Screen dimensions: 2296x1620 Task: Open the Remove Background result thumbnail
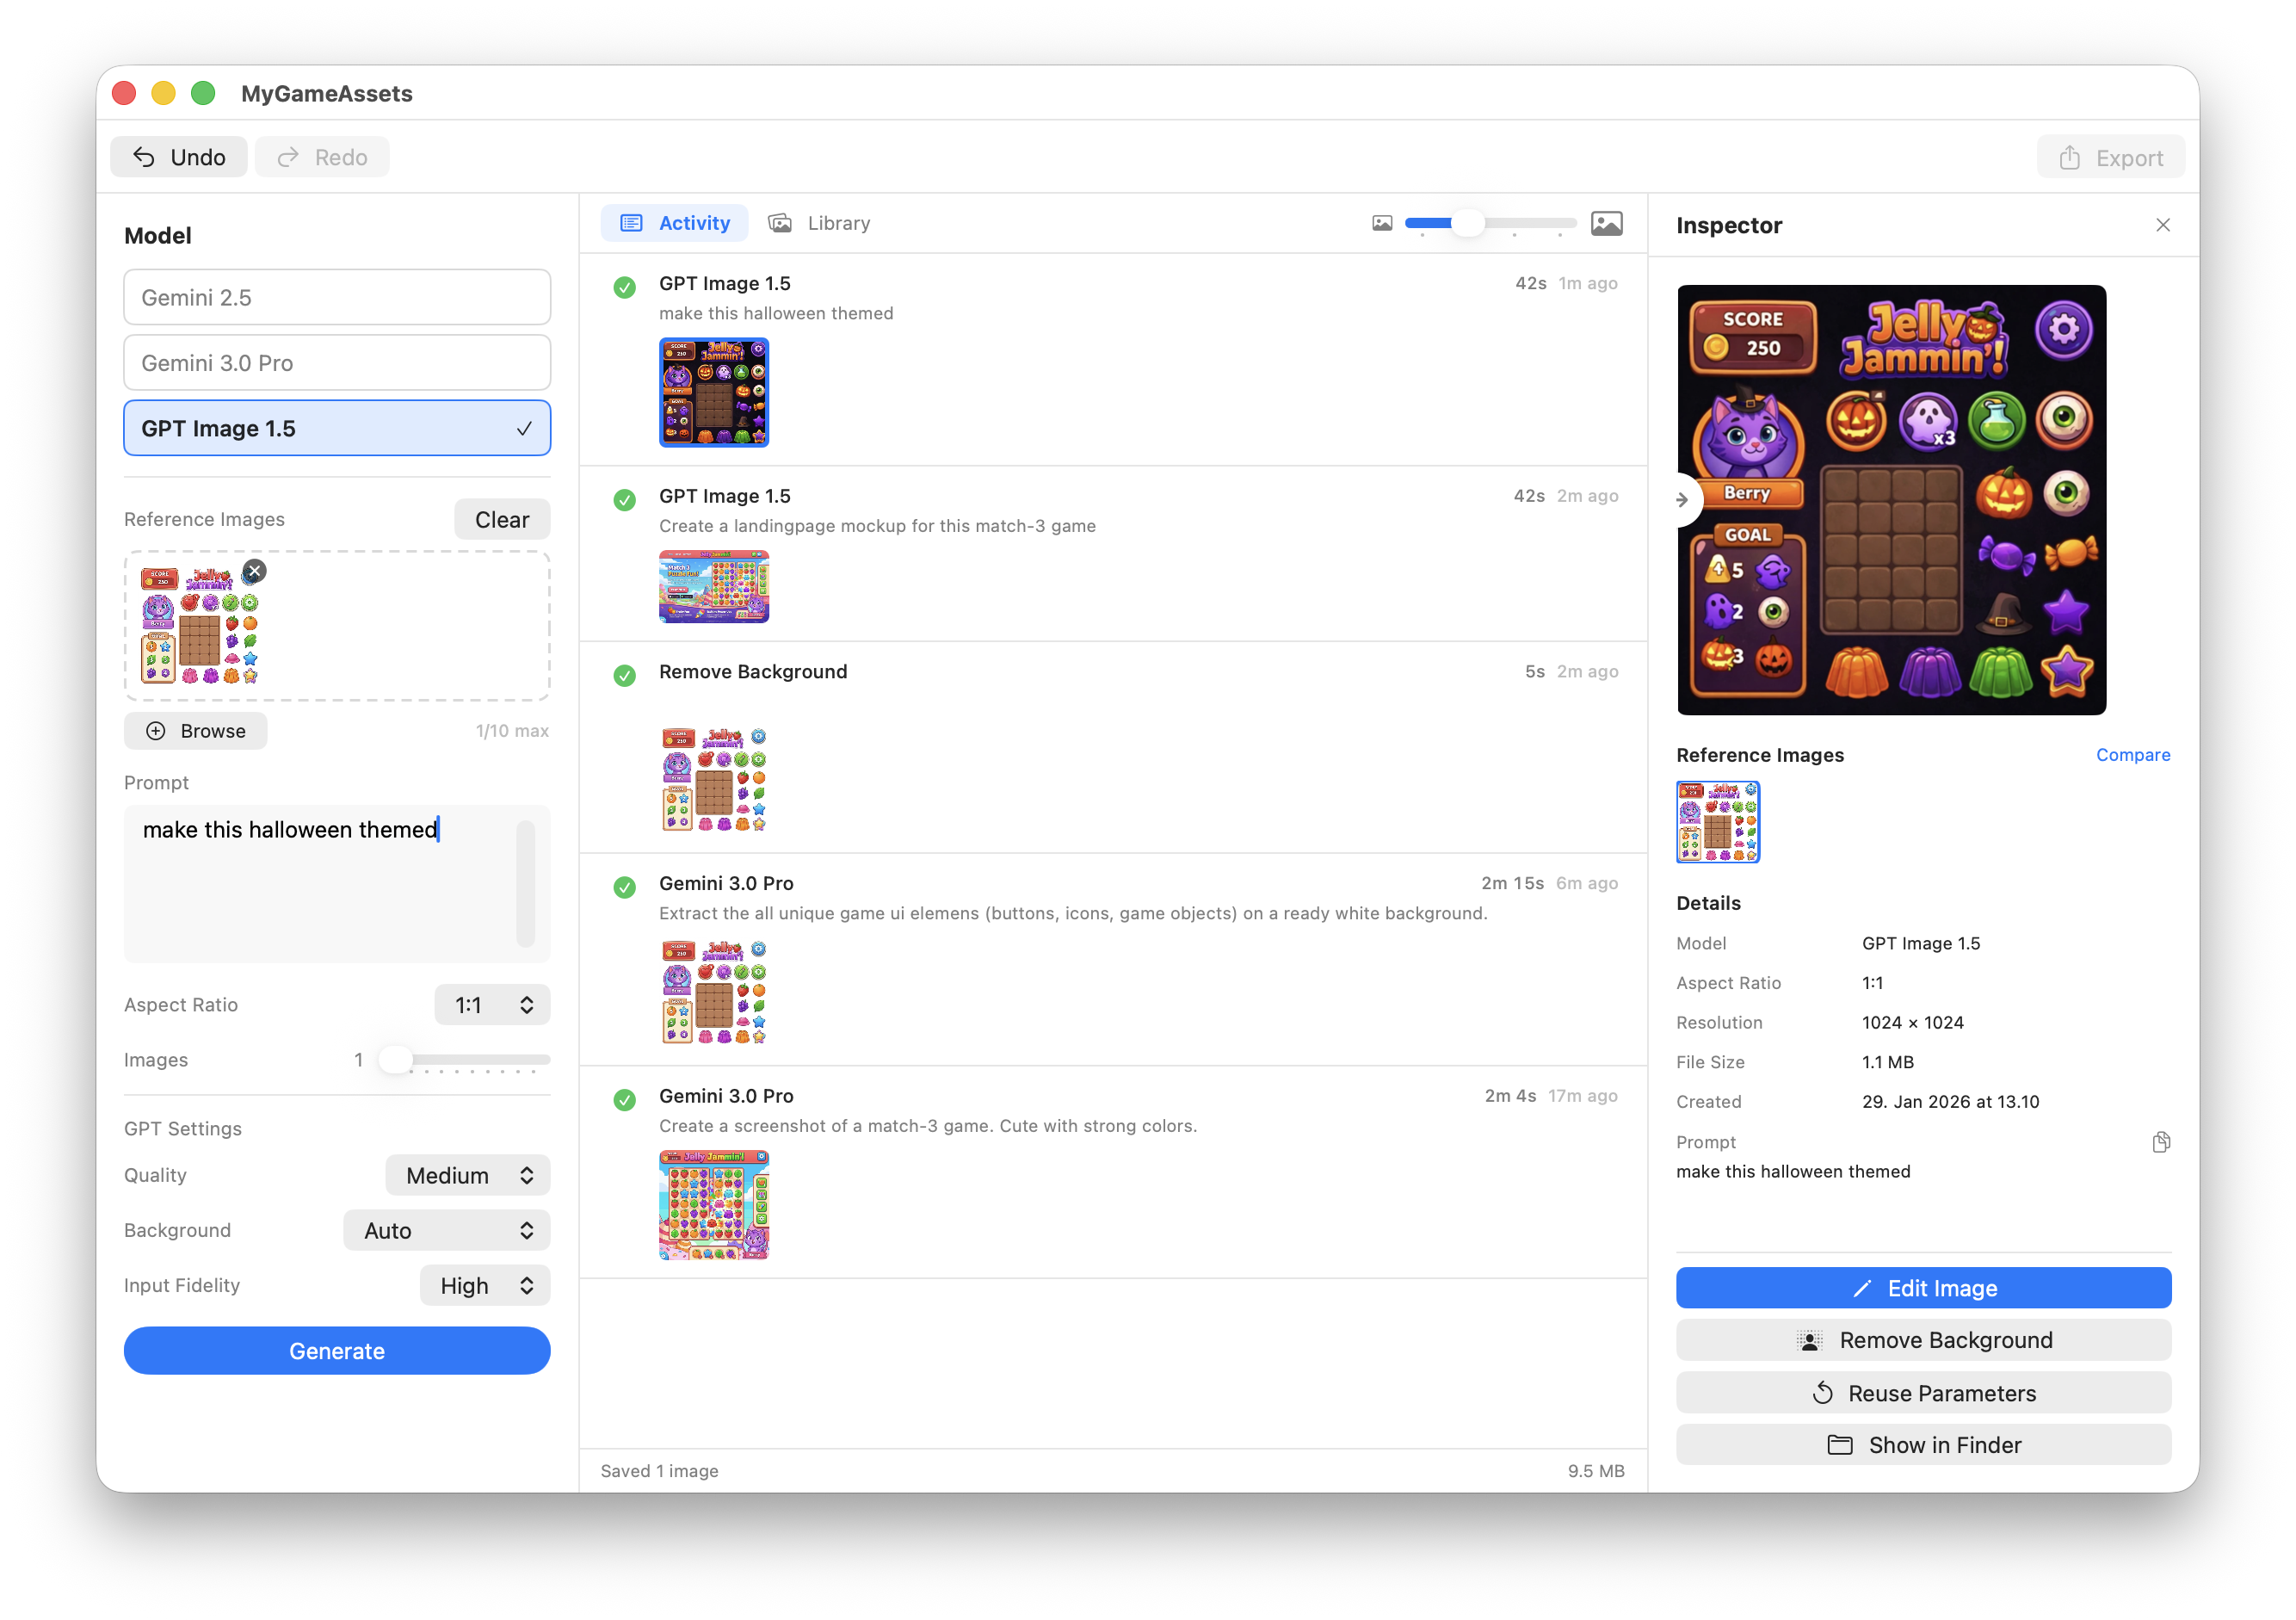click(x=714, y=780)
